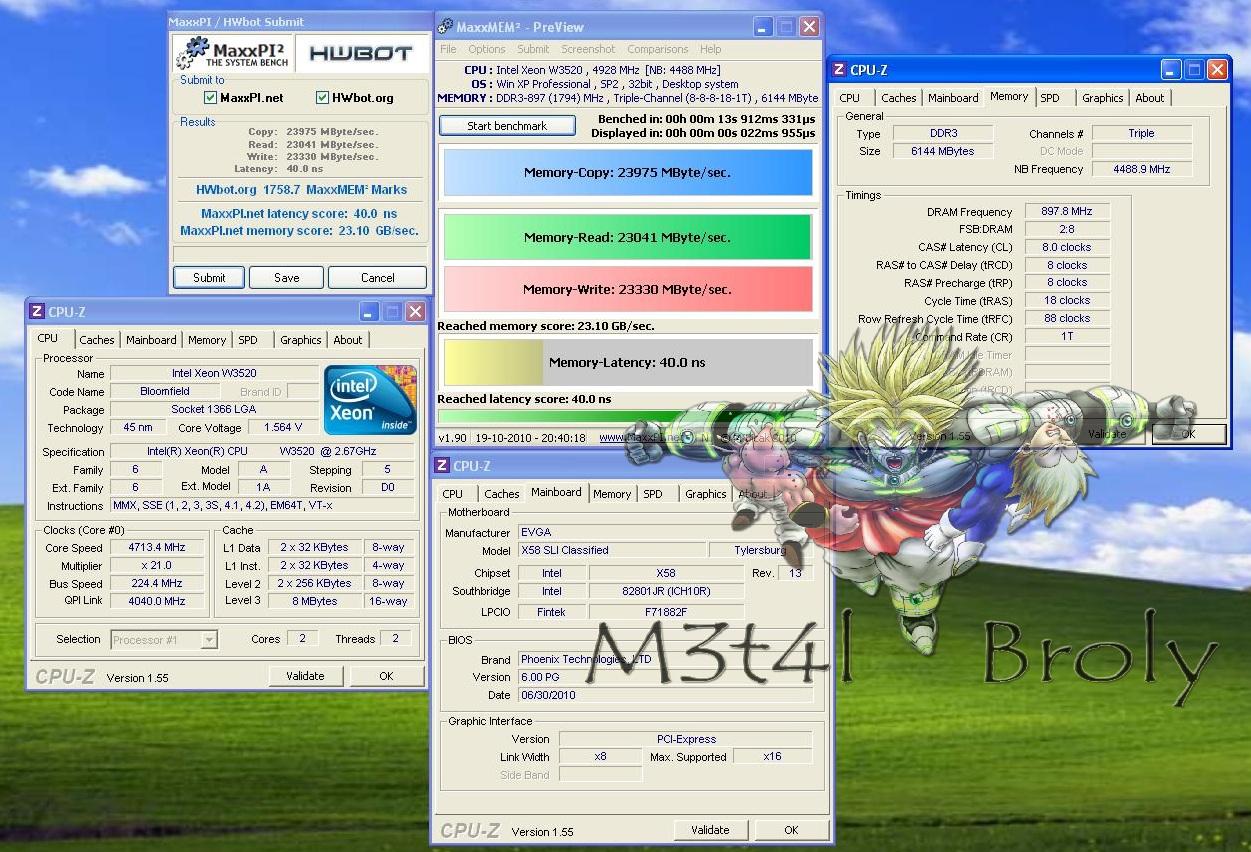Select Caches tab in CPU-Z Memory window
Screen dimensions: 1251x852
pyautogui.click(x=898, y=98)
